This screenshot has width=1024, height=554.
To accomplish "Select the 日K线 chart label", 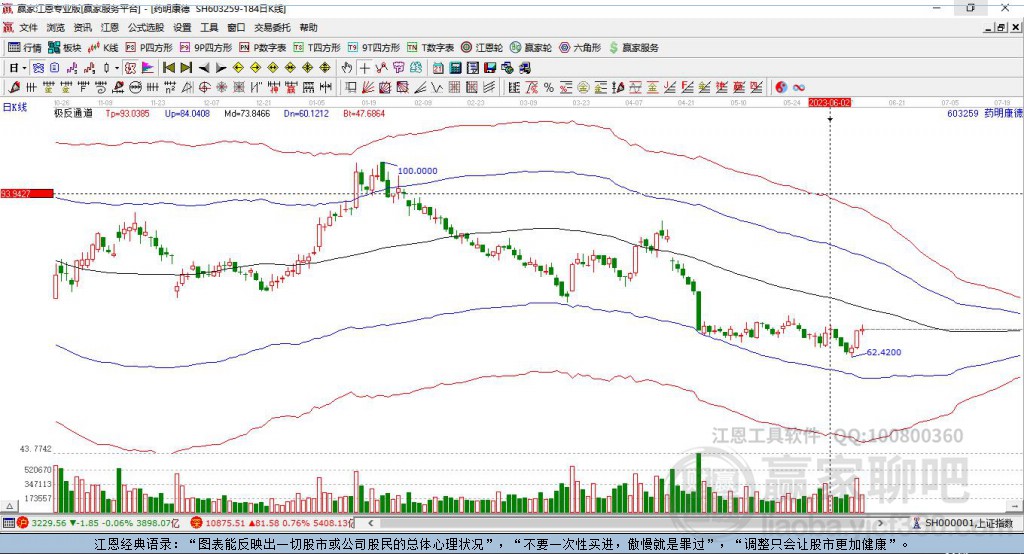I will click(x=15, y=108).
